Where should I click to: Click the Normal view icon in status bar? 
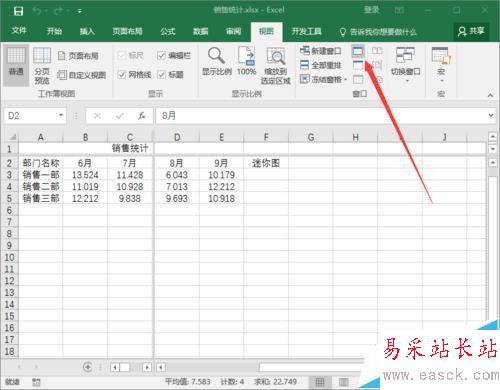tap(320, 382)
